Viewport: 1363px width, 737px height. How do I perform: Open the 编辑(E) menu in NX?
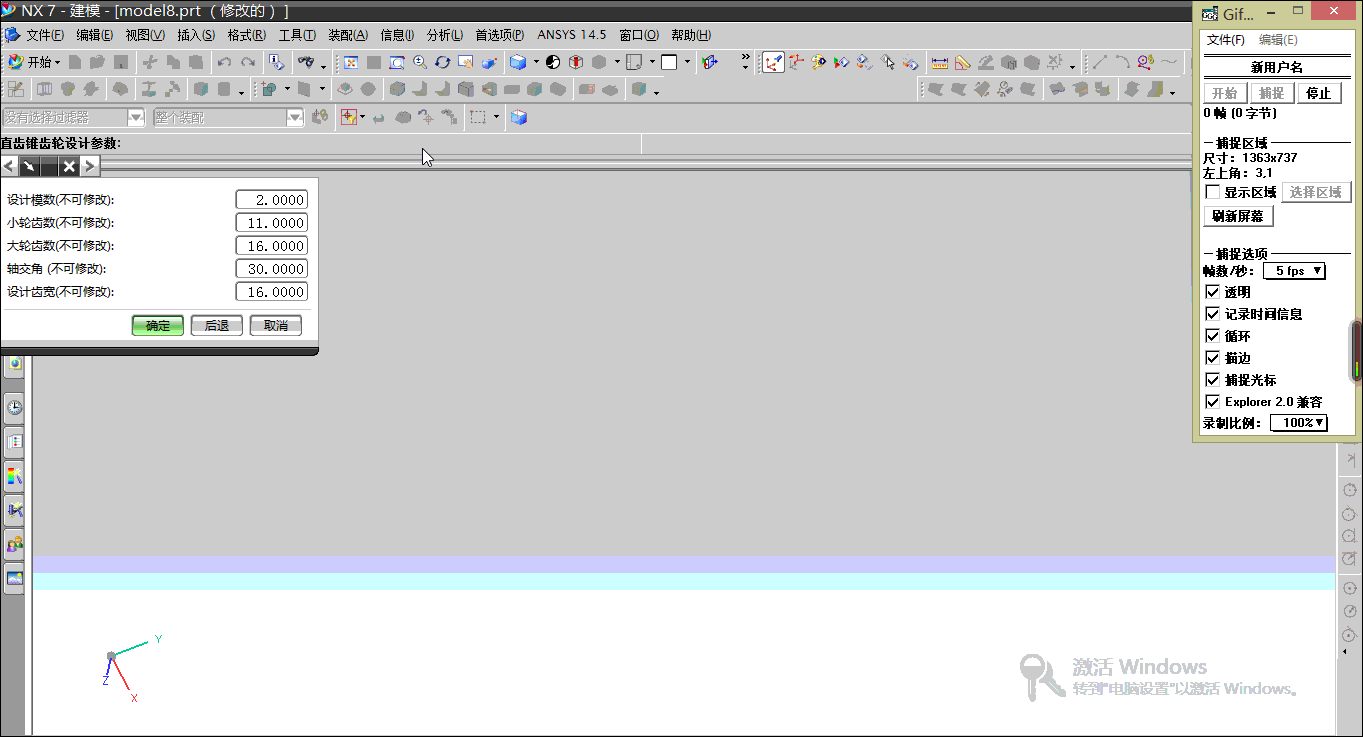(95, 35)
